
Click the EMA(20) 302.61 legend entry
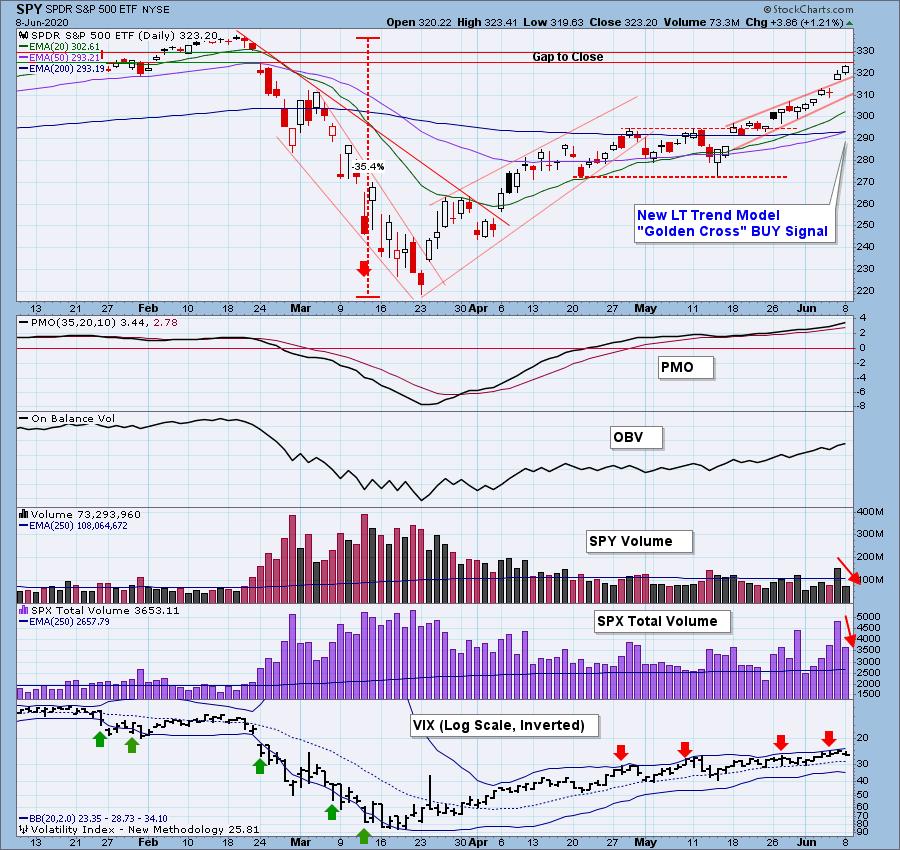pos(64,47)
